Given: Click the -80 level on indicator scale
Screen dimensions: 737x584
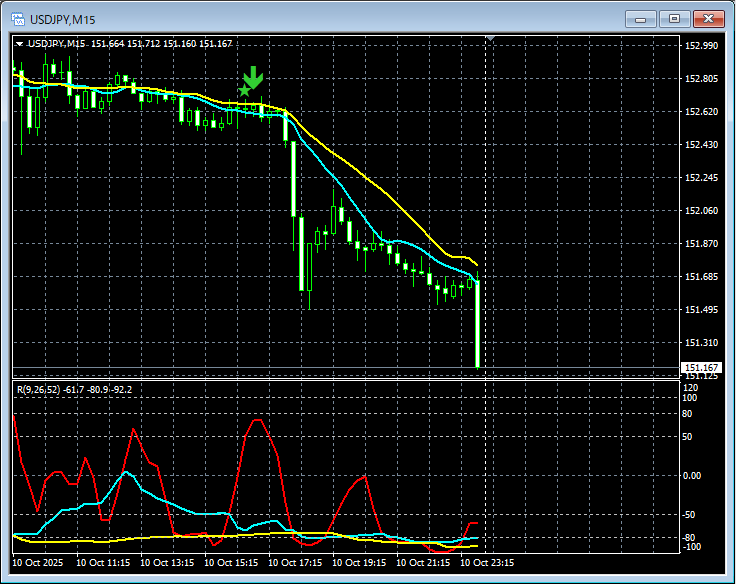Looking at the screenshot, I should click(x=692, y=538).
